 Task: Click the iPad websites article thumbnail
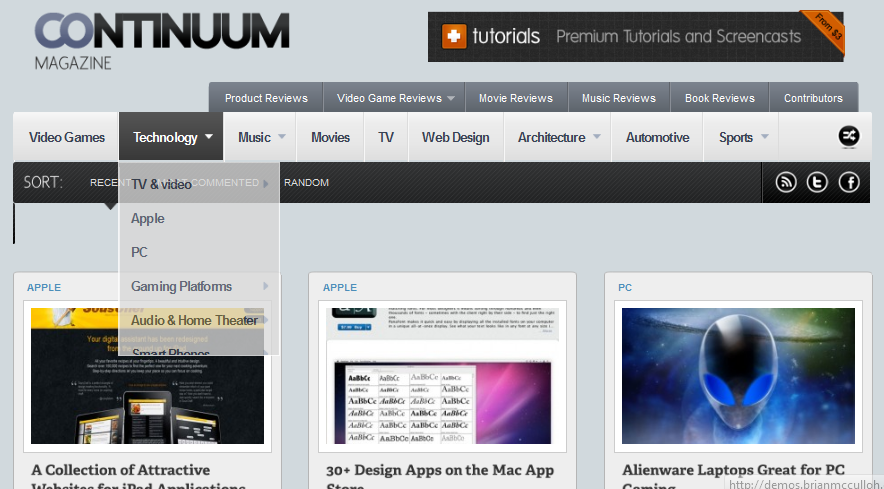(x=147, y=376)
